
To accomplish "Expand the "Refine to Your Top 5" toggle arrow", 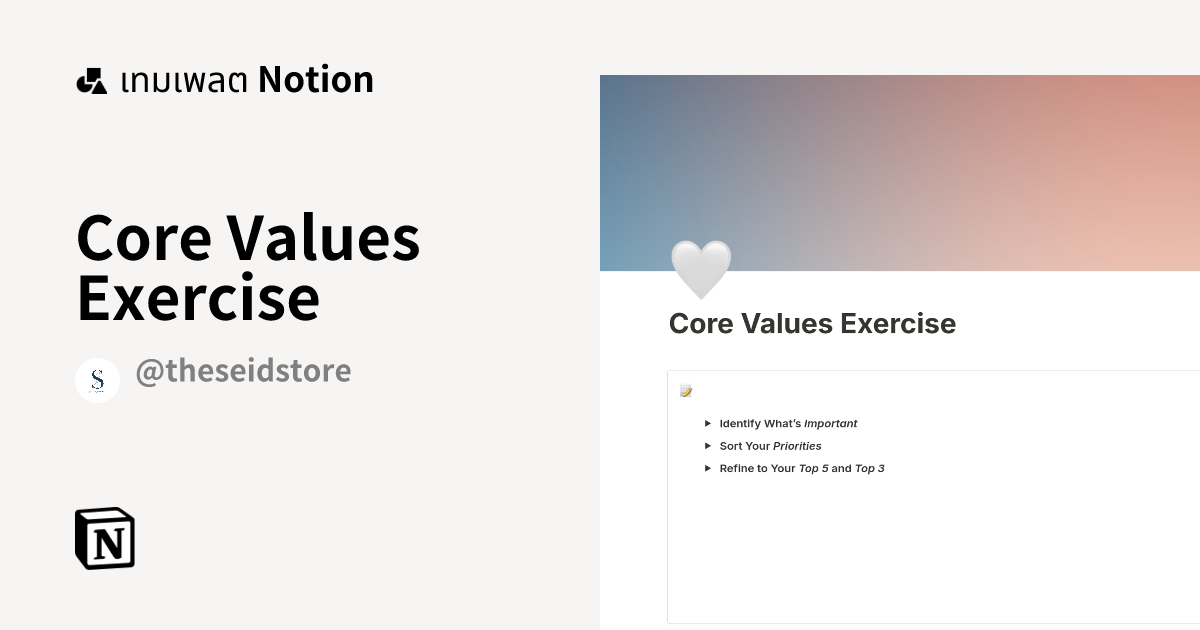I will click(x=708, y=468).
